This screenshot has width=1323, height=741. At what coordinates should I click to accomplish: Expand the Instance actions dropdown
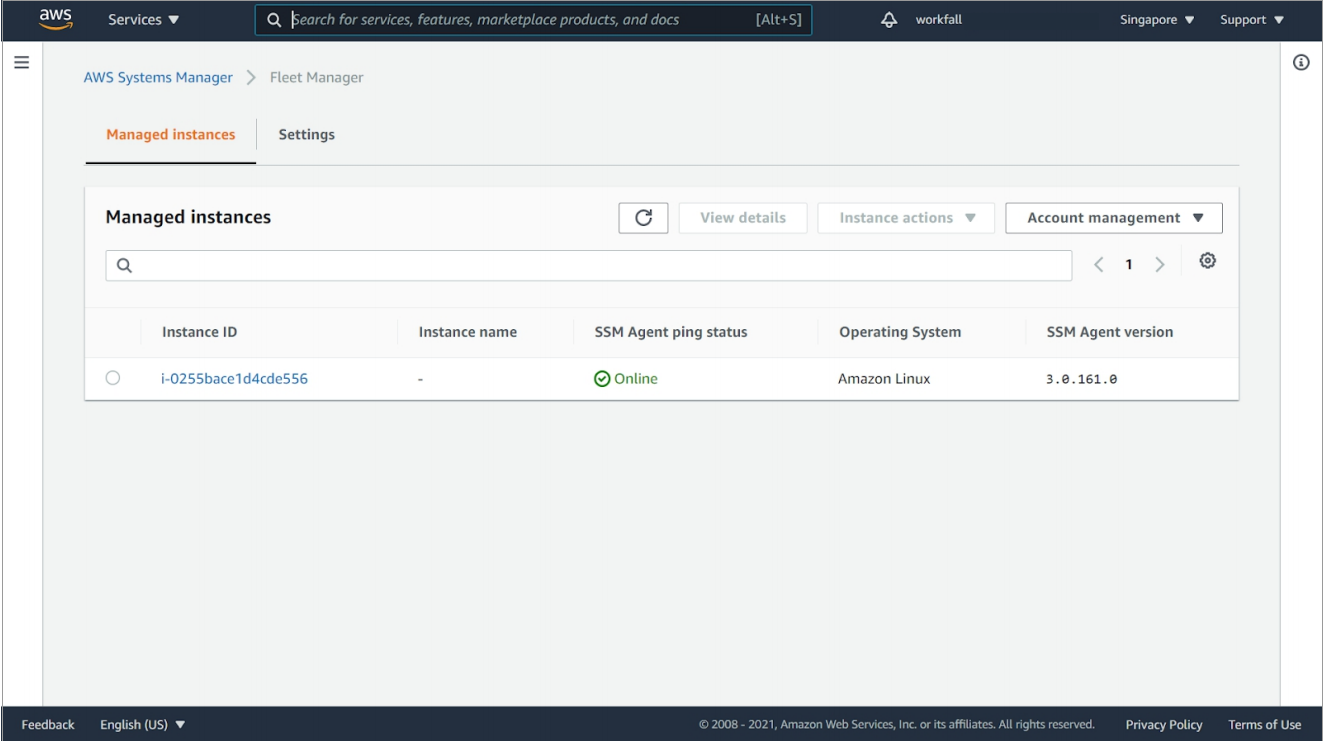point(906,218)
